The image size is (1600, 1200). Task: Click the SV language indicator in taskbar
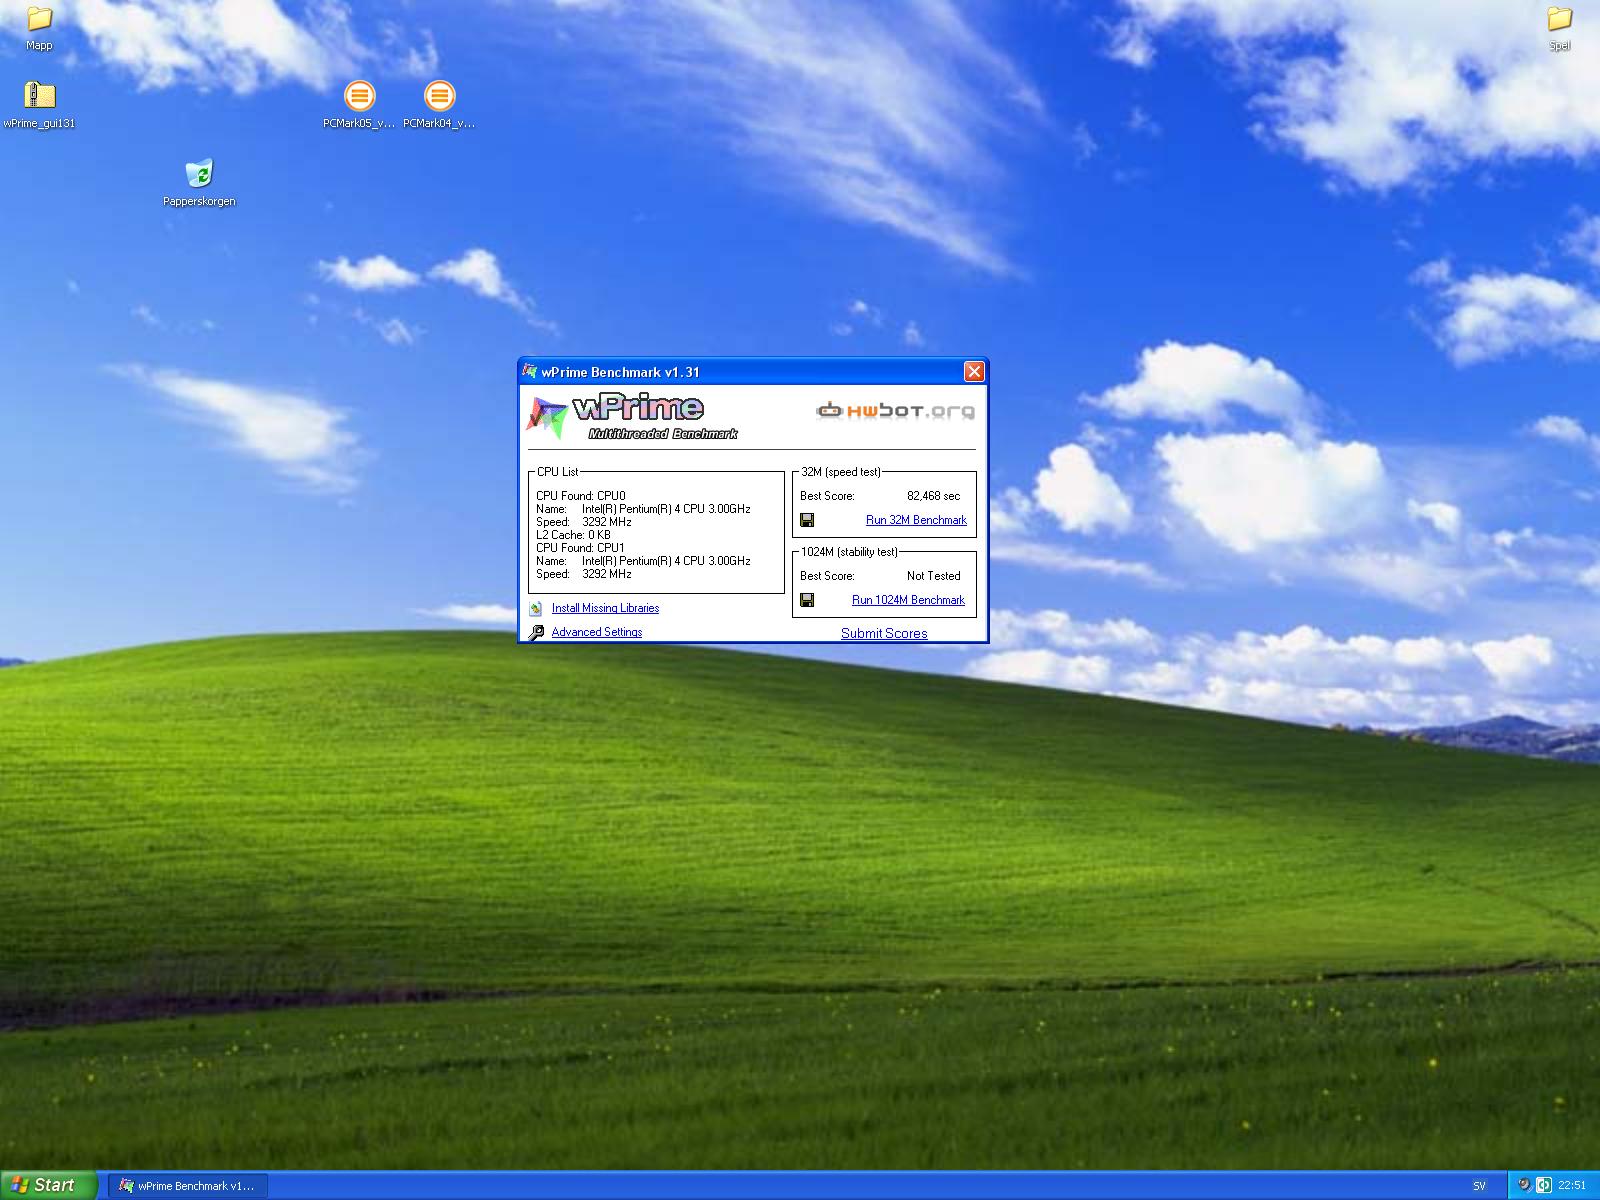[x=1479, y=1186]
